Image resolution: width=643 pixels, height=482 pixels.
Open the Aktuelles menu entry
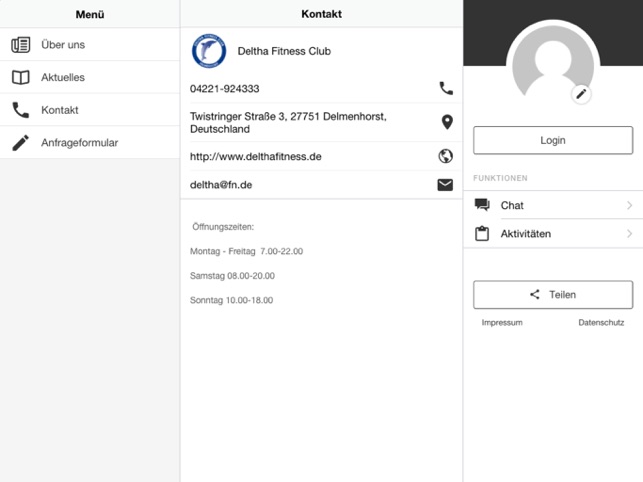coord(90,78)
